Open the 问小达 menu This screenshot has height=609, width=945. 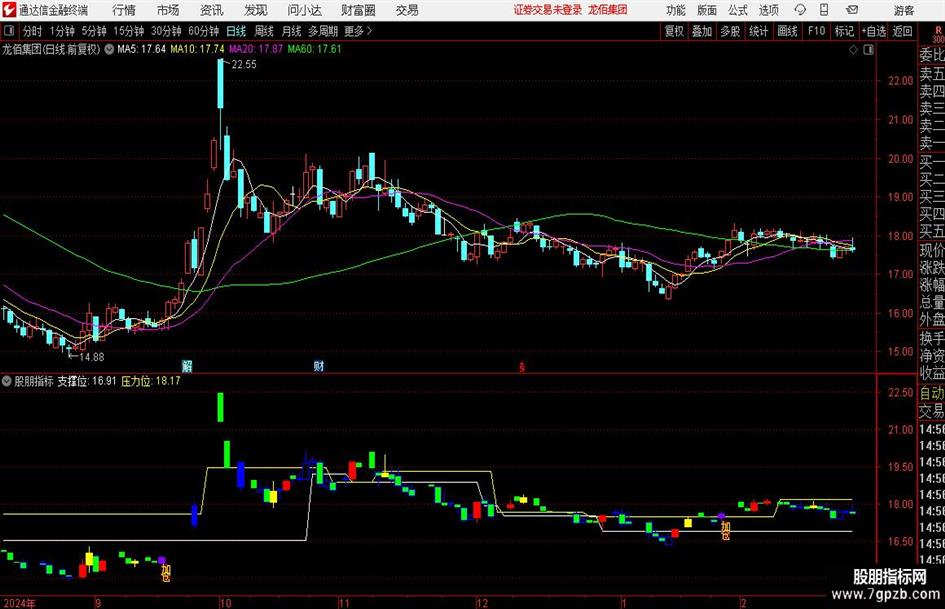[304, 10]
